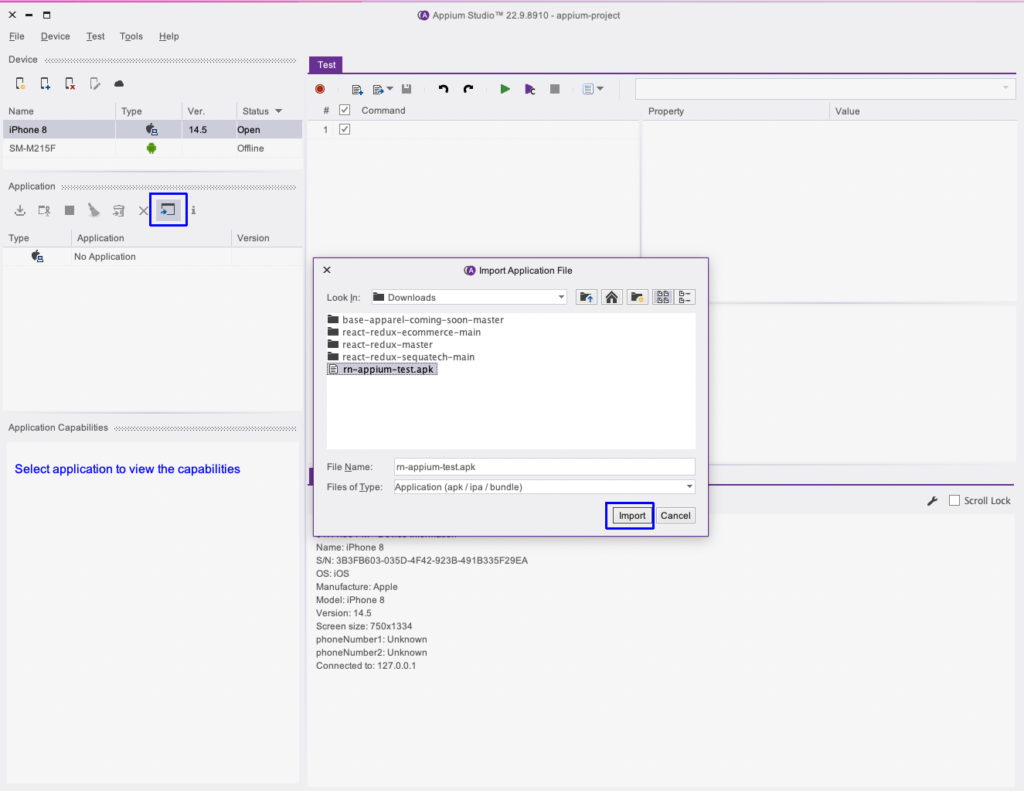Viewport: 1024px width, 791px height.
Task: Start recording with the red record icon
Action: coord(320,89)
